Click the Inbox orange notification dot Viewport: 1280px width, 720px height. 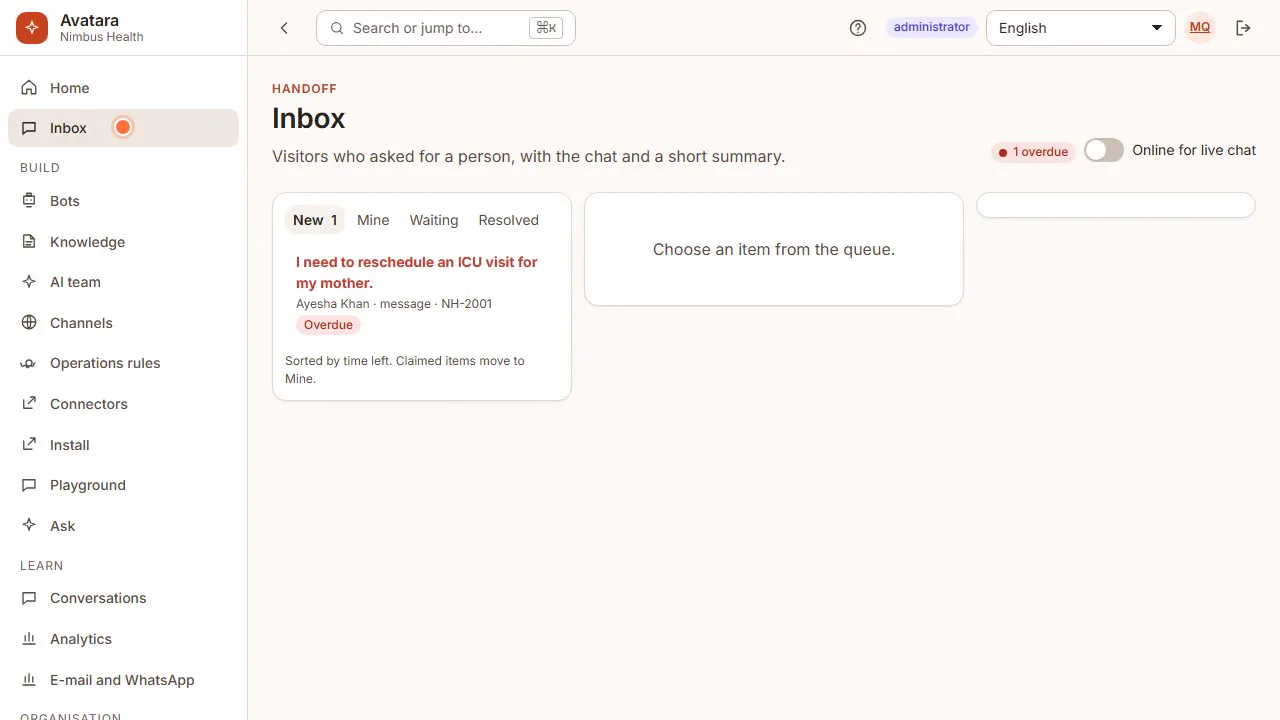click(122, 127)
